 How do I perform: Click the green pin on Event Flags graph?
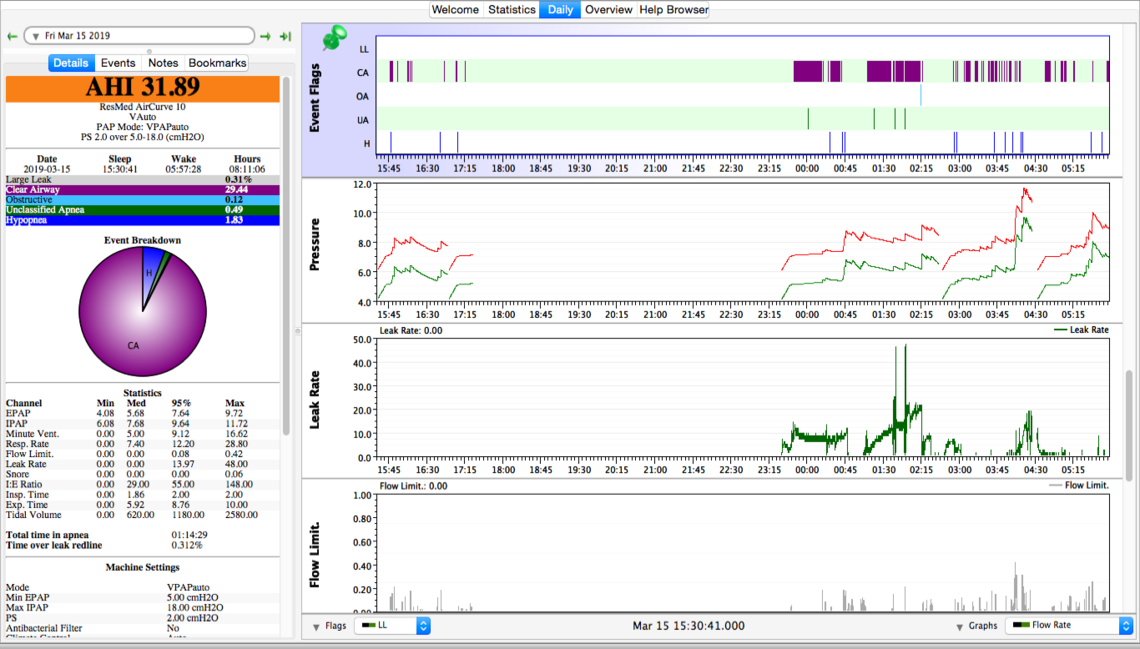click(334, 38)
